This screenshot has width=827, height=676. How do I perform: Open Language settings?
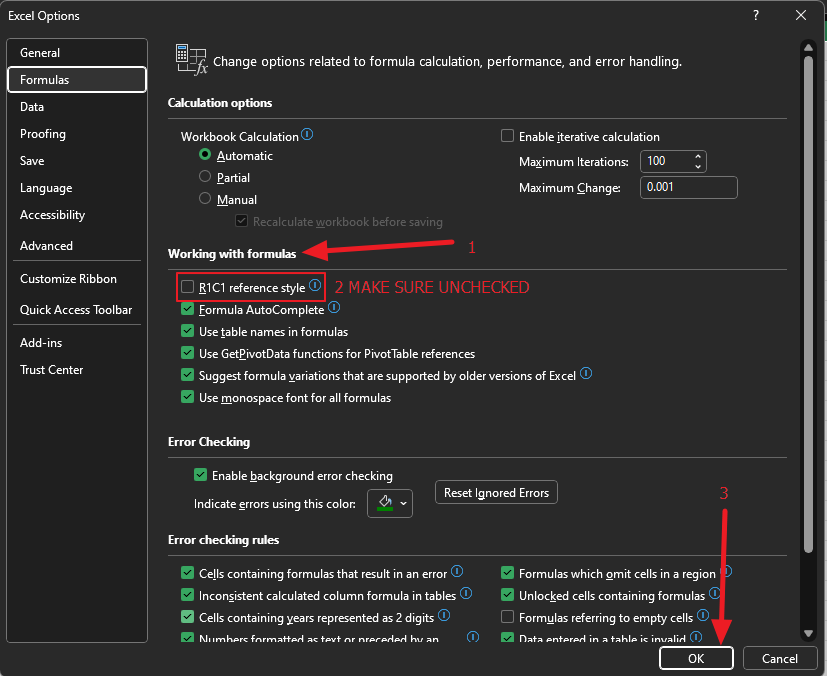pyautogui.click(x=77, y=188)
